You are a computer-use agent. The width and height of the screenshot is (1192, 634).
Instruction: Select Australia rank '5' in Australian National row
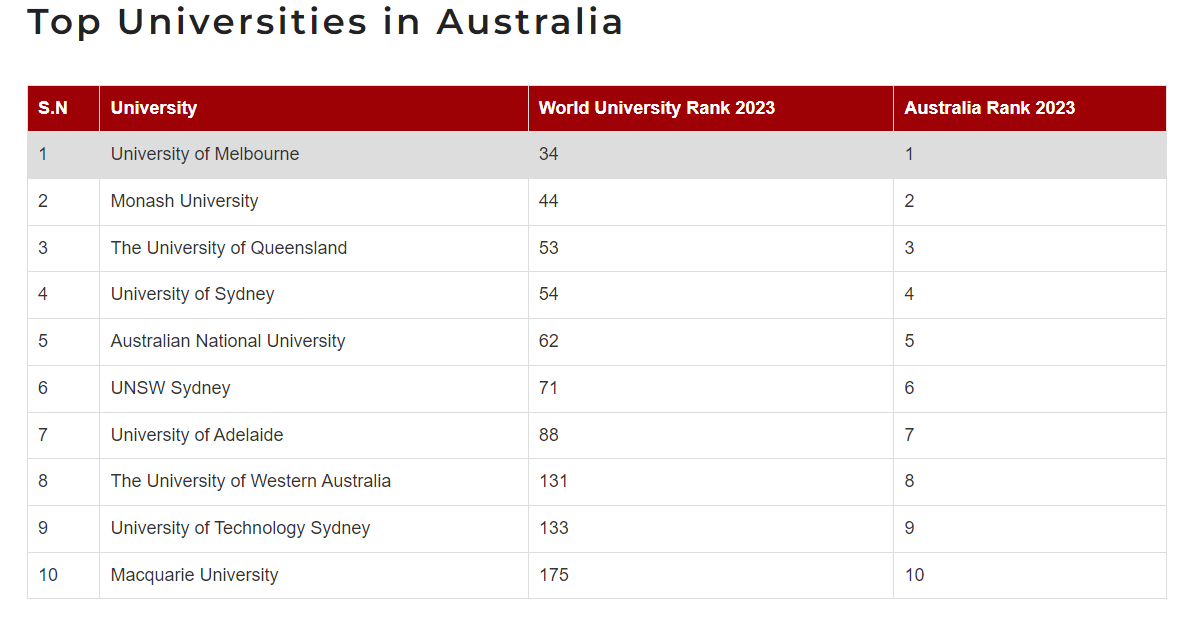[909, 341]
